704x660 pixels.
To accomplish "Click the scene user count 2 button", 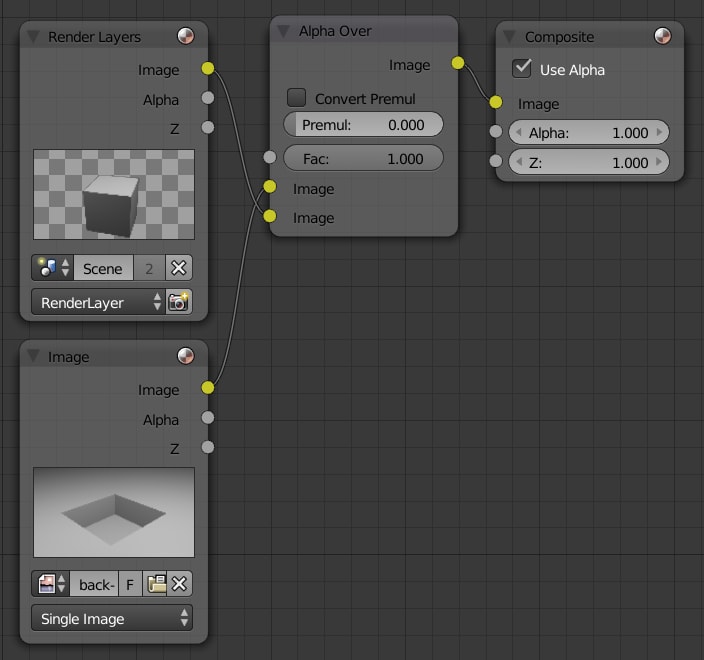I will (x=149, y=268).
